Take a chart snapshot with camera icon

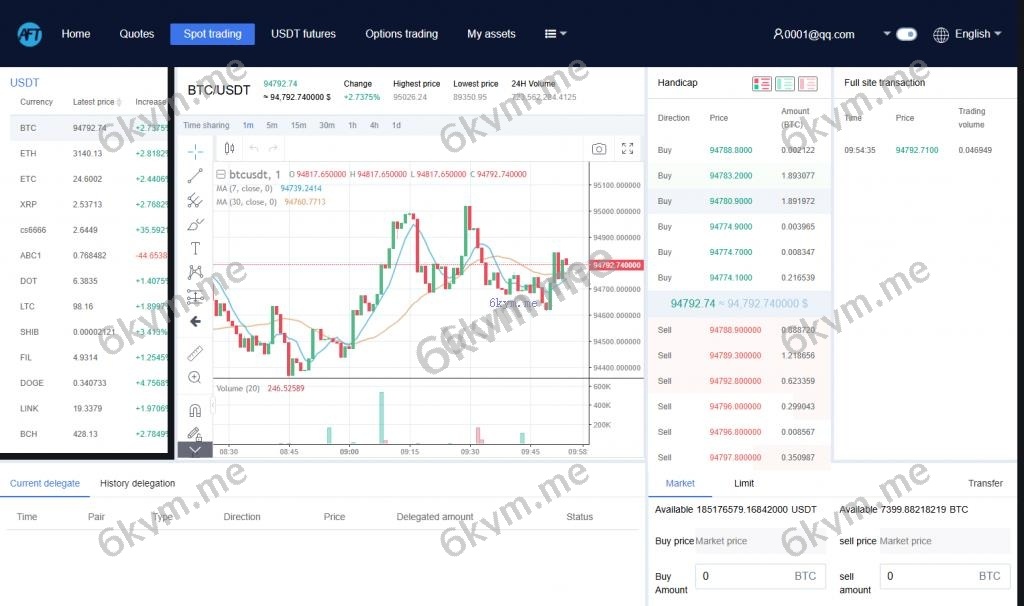coord(598,149)
